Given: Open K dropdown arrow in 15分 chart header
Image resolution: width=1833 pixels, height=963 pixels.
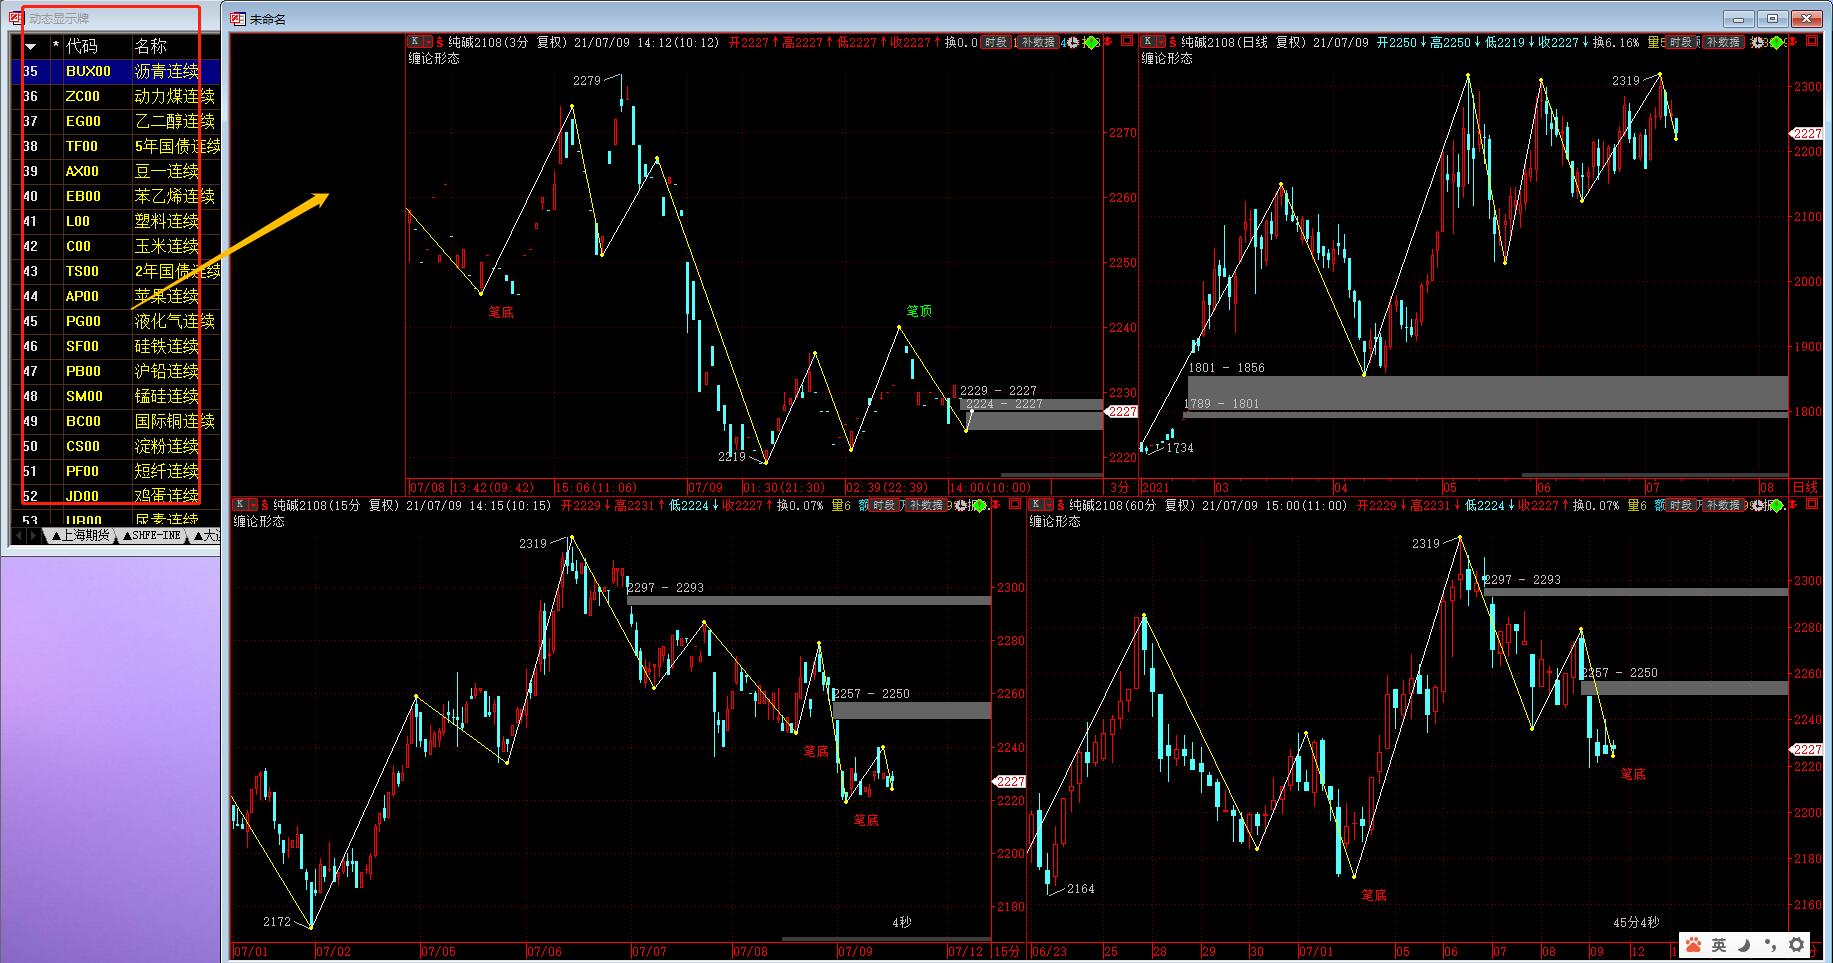Looking at the screenshot, I should click(x=253, y=505).
